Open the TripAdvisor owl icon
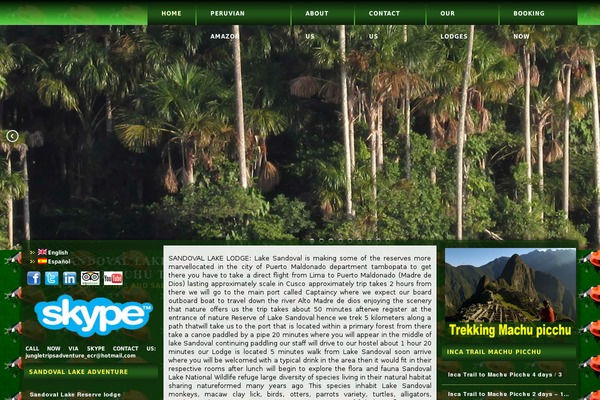Screen dimensions: 600x400 tap(90, 278)
